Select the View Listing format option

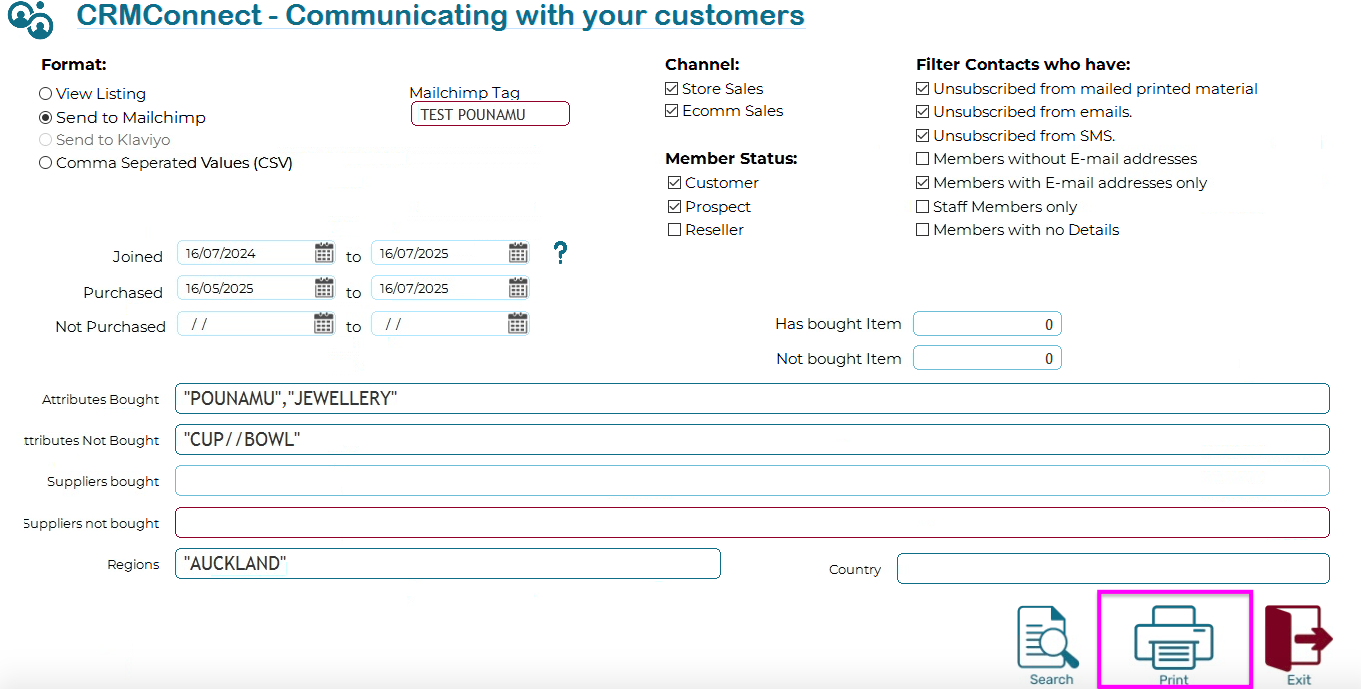point(46,94)
